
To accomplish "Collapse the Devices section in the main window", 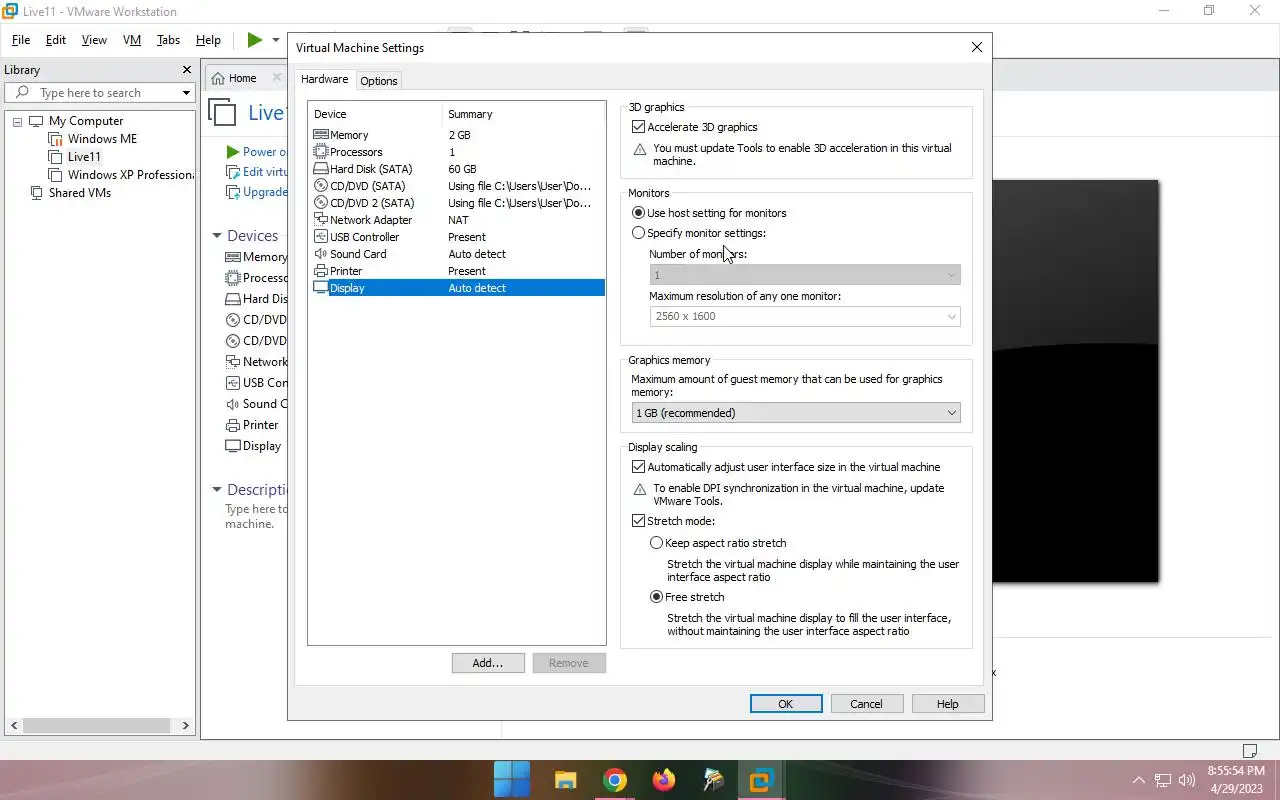I will (x=217, y=236).
